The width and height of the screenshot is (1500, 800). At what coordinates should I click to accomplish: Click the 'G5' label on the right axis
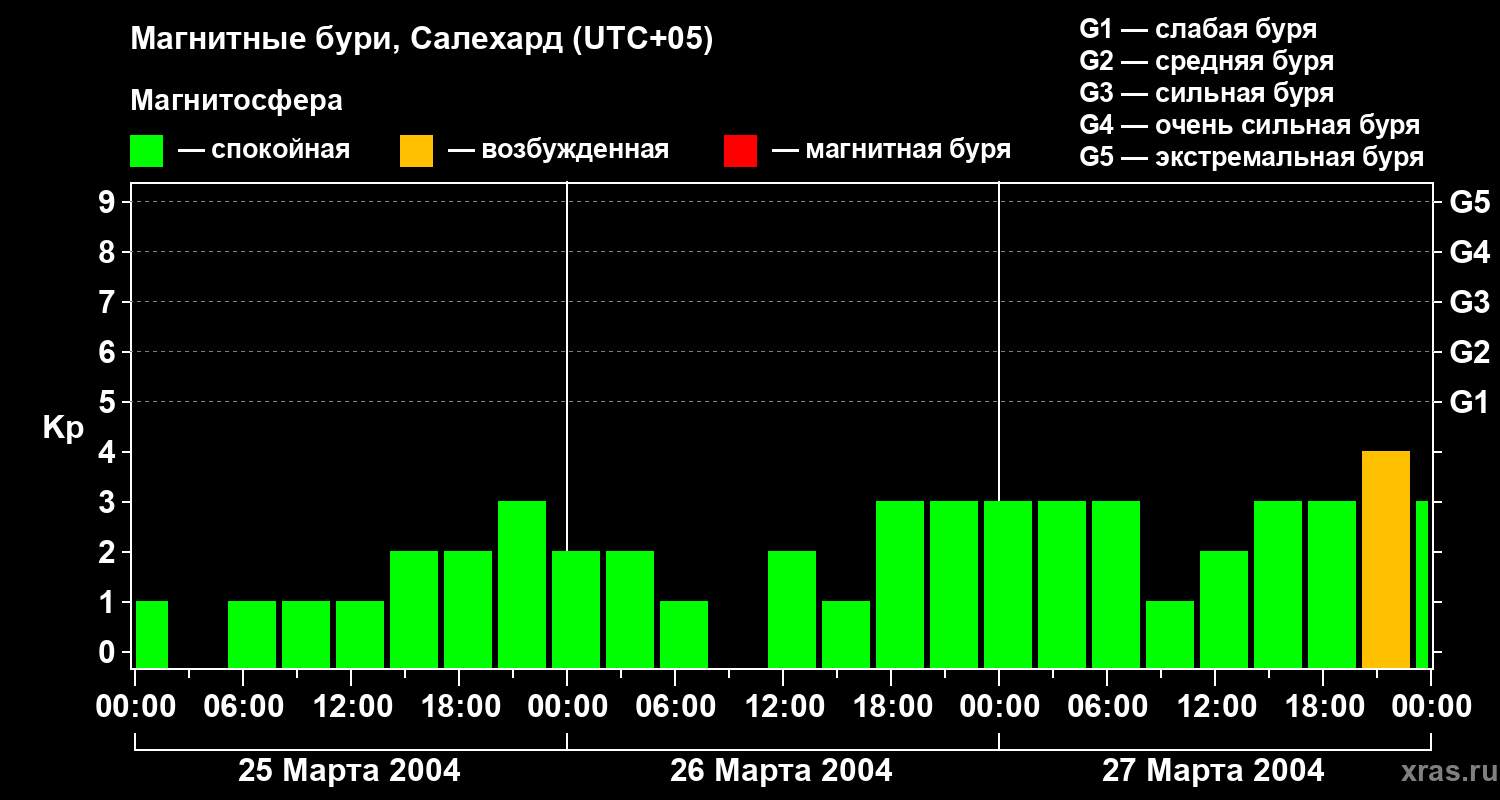point(1470,202)
